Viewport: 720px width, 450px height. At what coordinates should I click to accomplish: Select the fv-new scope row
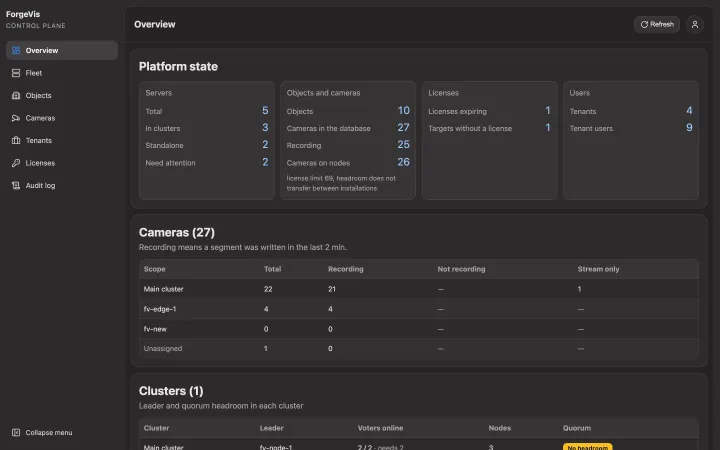[x=419, y=329]
